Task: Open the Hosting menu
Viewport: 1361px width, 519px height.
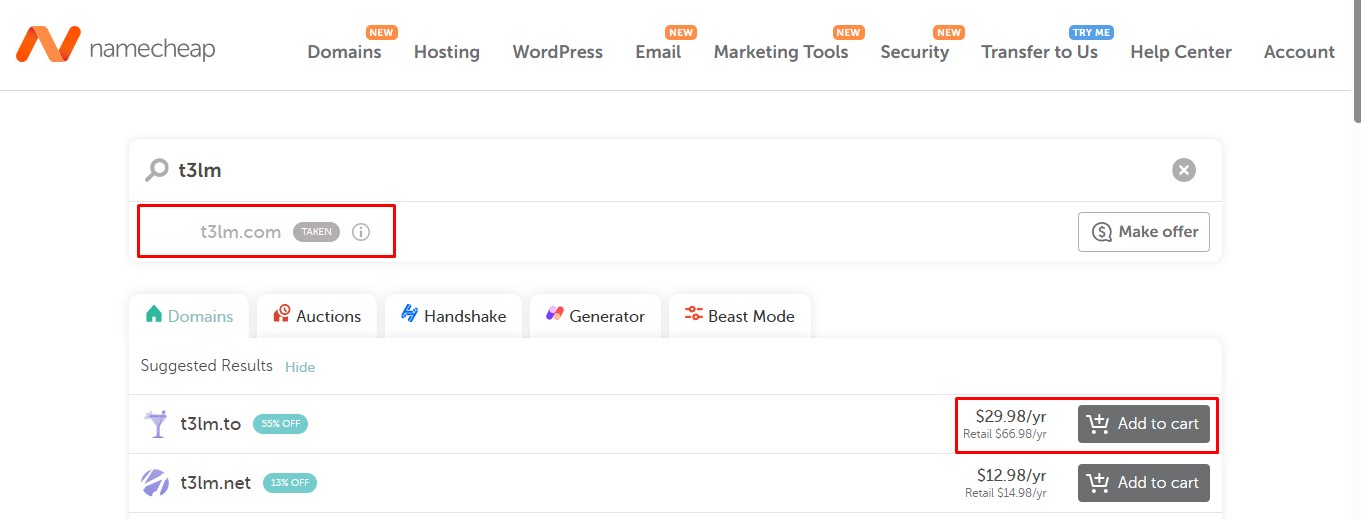Action: (446, 52)
